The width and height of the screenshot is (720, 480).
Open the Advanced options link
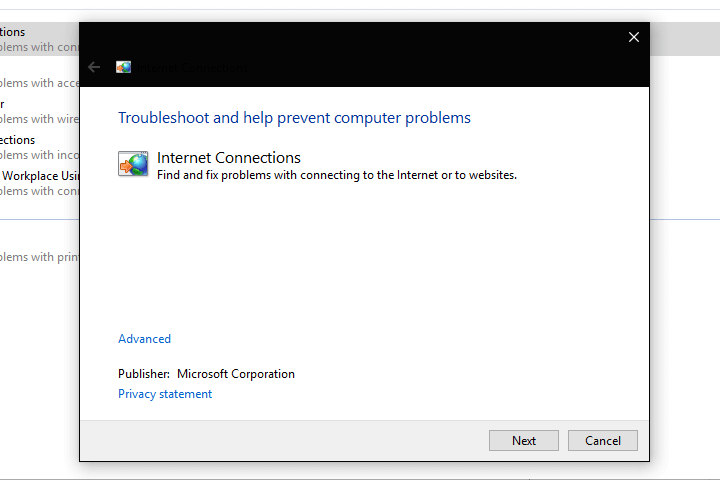144,339
